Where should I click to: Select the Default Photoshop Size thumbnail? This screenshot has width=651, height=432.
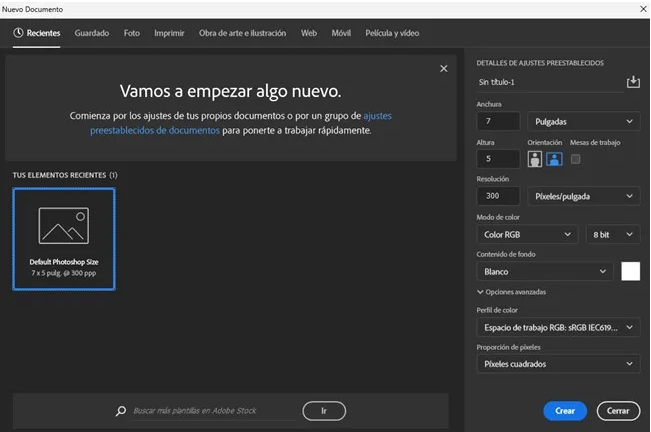(x=64, y=239)
